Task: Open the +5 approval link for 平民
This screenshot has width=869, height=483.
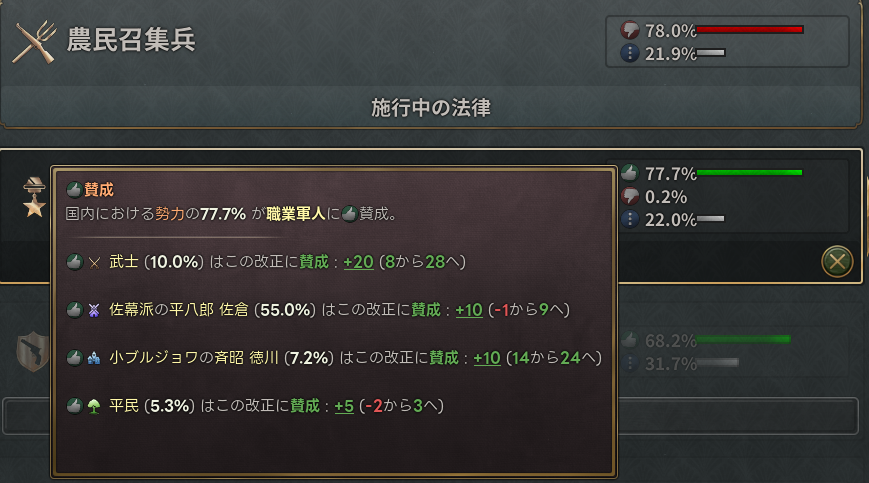Action: tap(342, 405)
